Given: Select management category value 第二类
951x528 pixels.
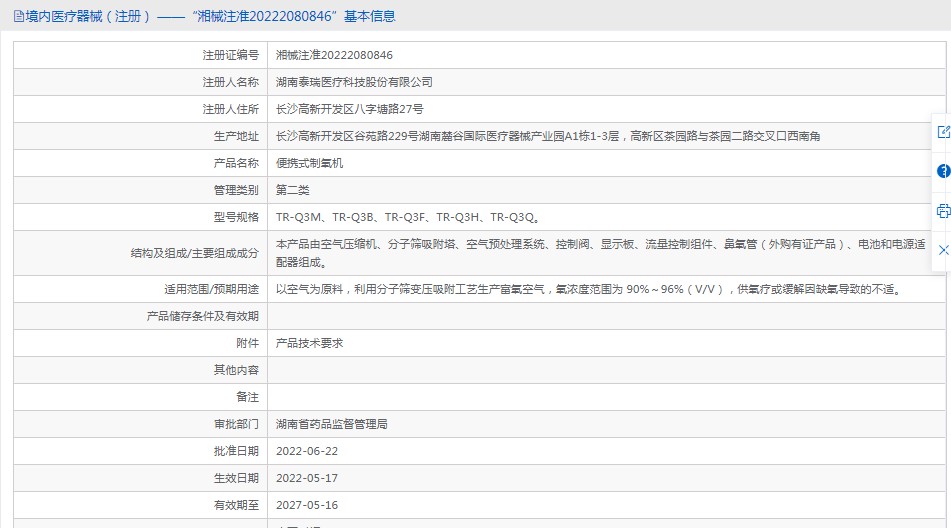Looking at the screenshot, I should point(292,190).
